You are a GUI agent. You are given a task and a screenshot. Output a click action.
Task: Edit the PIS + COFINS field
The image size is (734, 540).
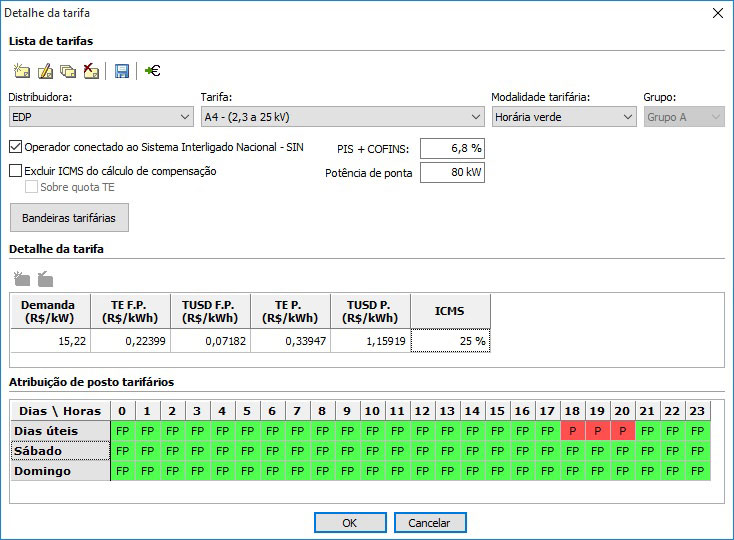[x=452, y=148]
